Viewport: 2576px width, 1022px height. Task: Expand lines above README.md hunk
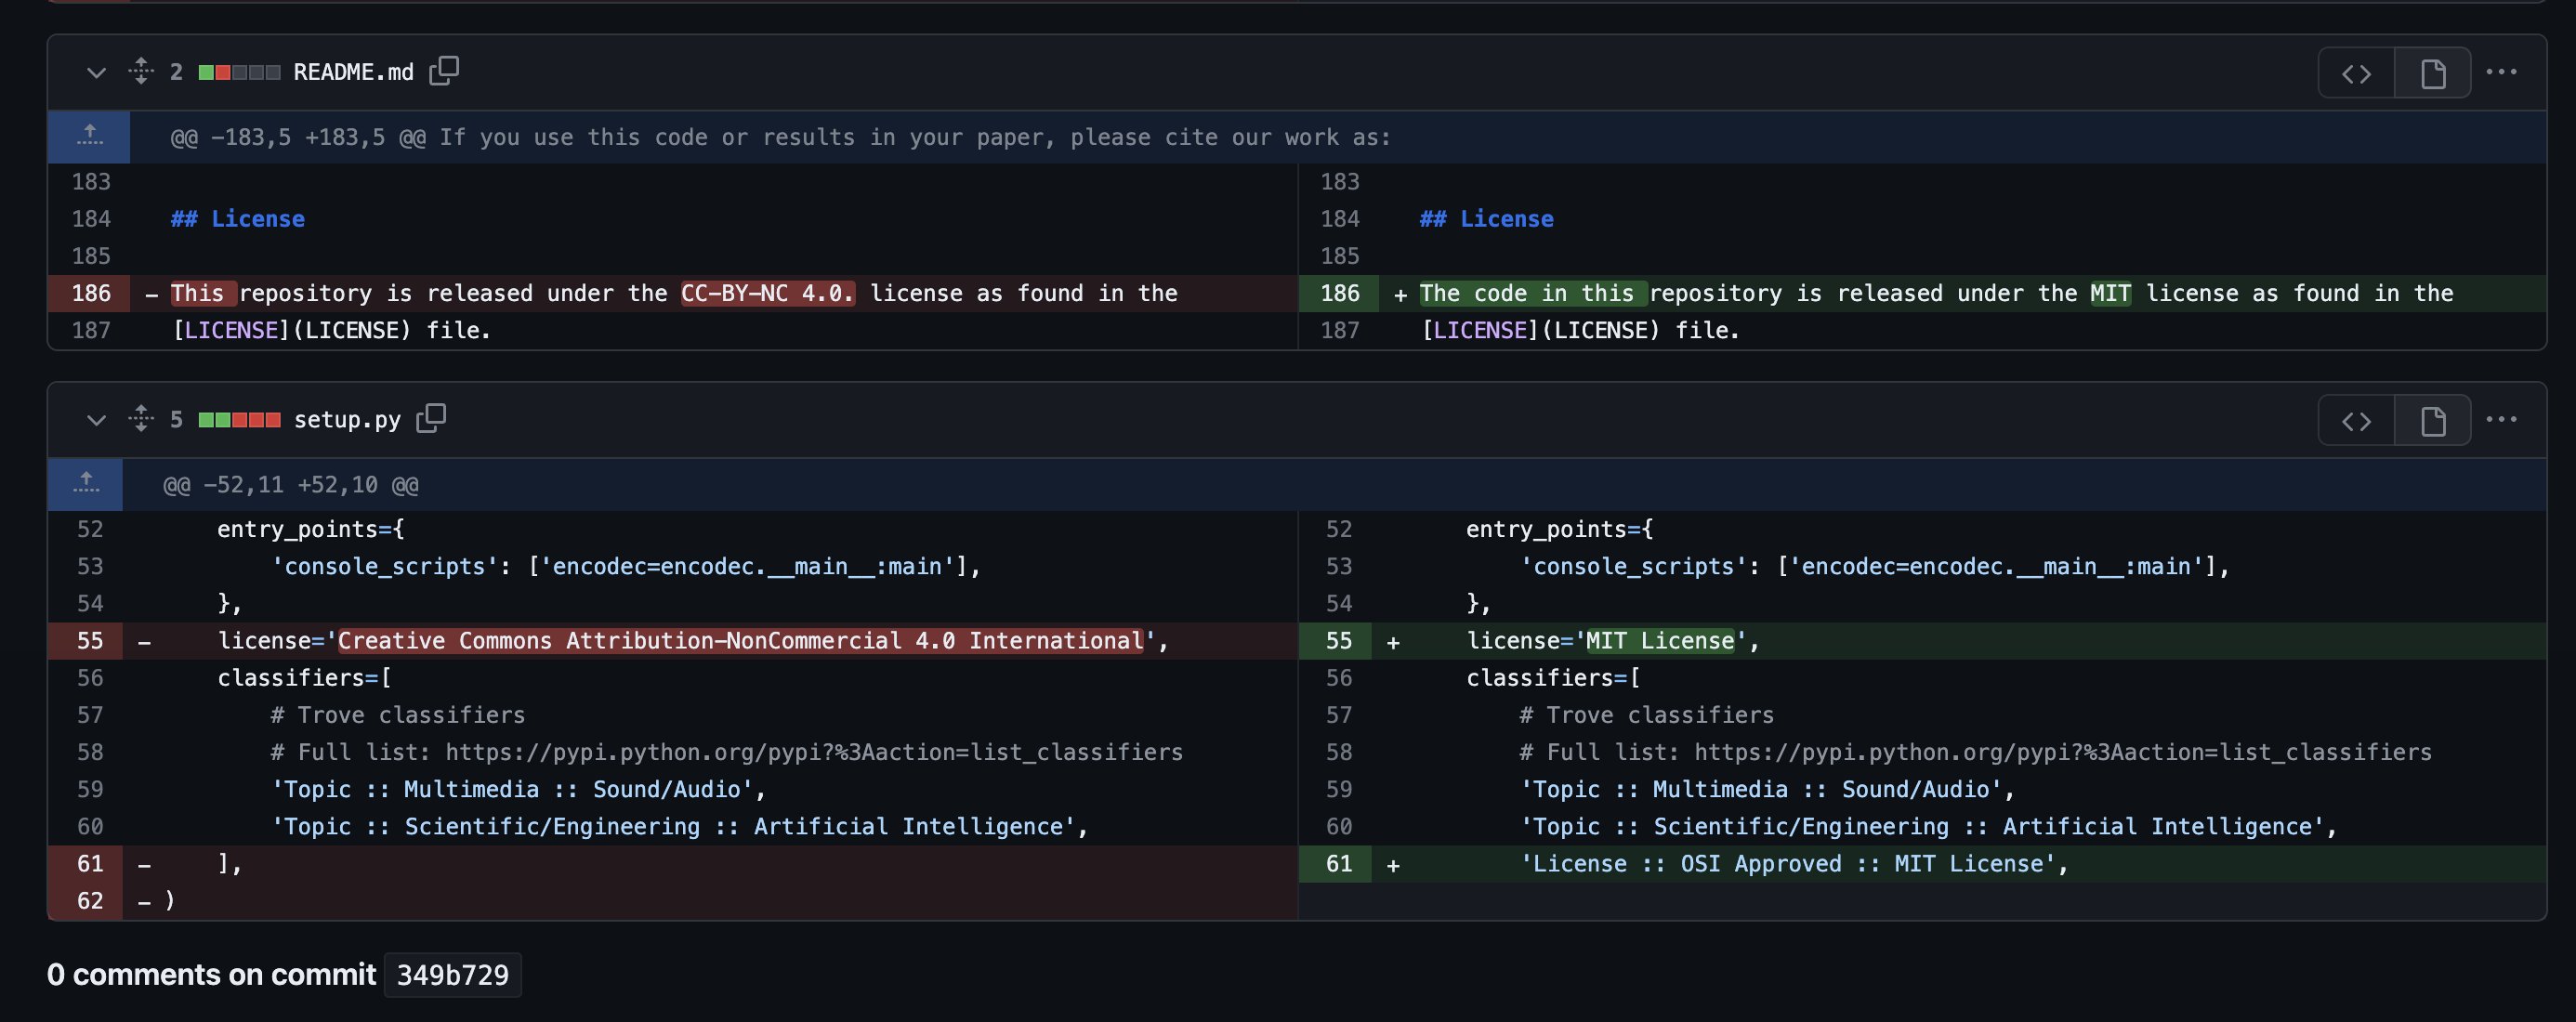tap(89, 136)
